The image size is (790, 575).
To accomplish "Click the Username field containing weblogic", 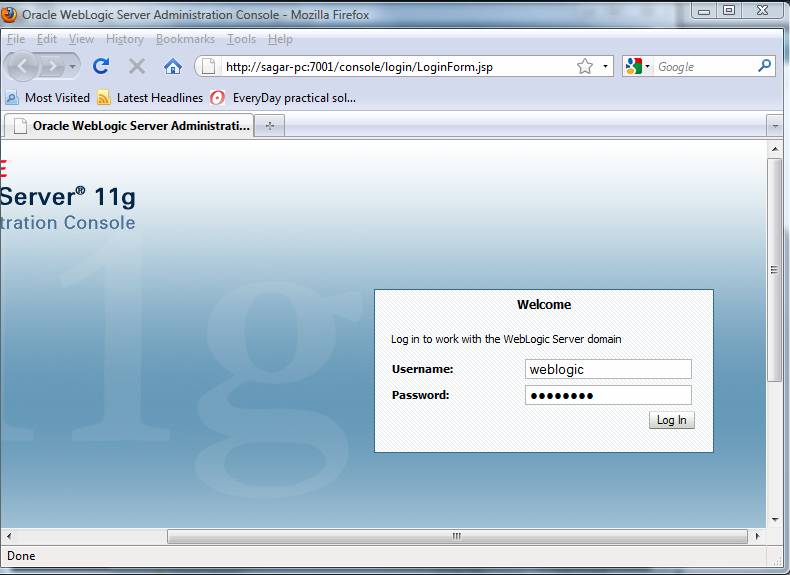I will (x=608, y=369).
